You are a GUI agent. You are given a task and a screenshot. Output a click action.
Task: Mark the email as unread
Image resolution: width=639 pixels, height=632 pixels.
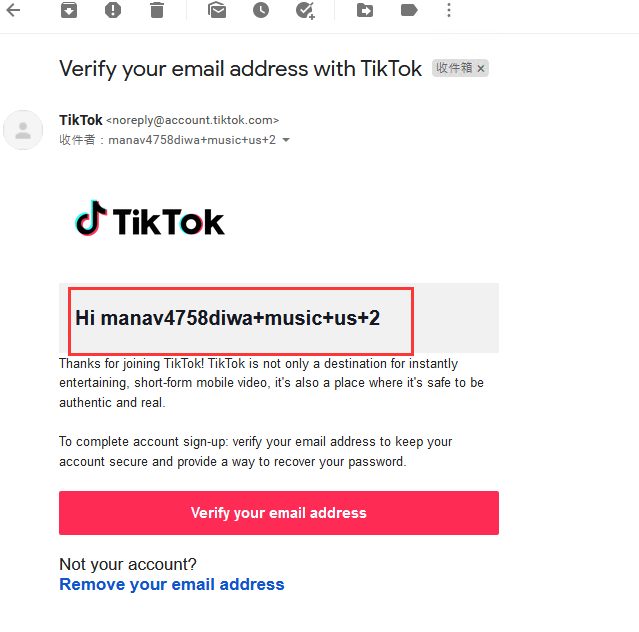[x=217, y=10]
